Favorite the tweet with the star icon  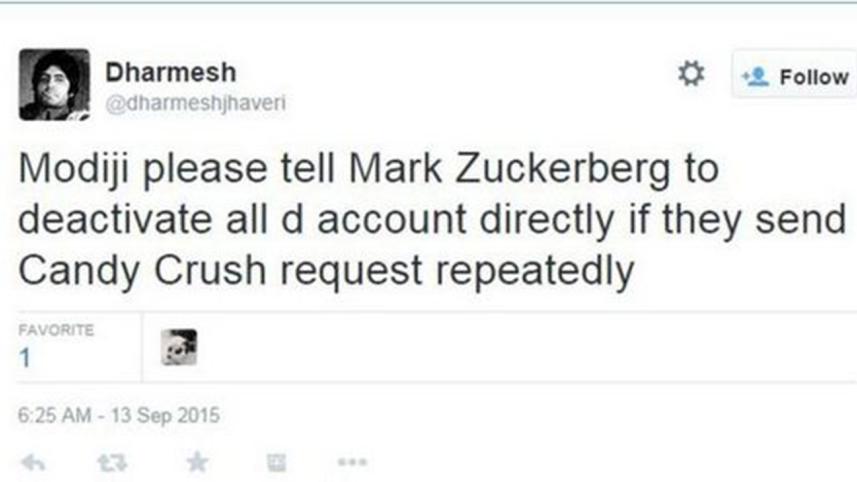point(198,461)
